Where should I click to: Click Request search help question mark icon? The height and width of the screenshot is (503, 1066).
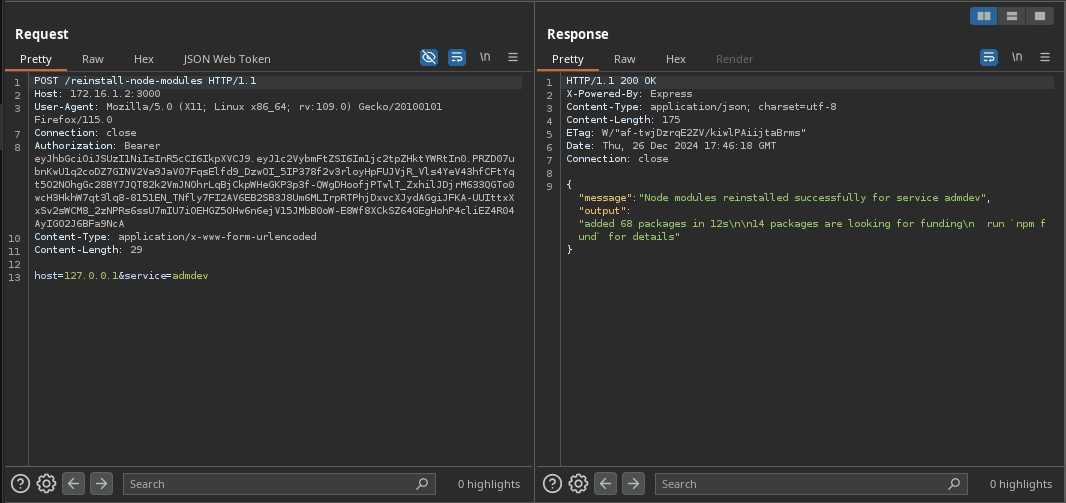click(19, 484)
